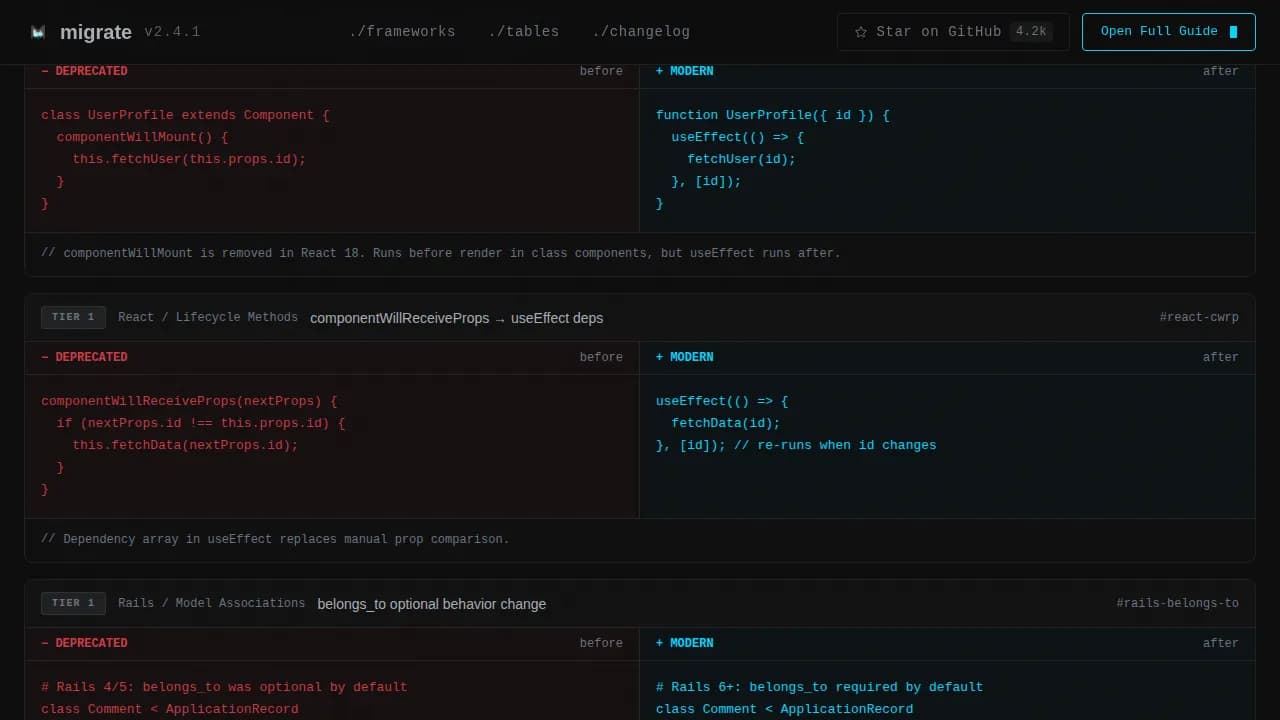This screenshot has height=720, width=1280.
Task: Open the #react-cwrp anchor link
Action: [x=1198, y=318]
